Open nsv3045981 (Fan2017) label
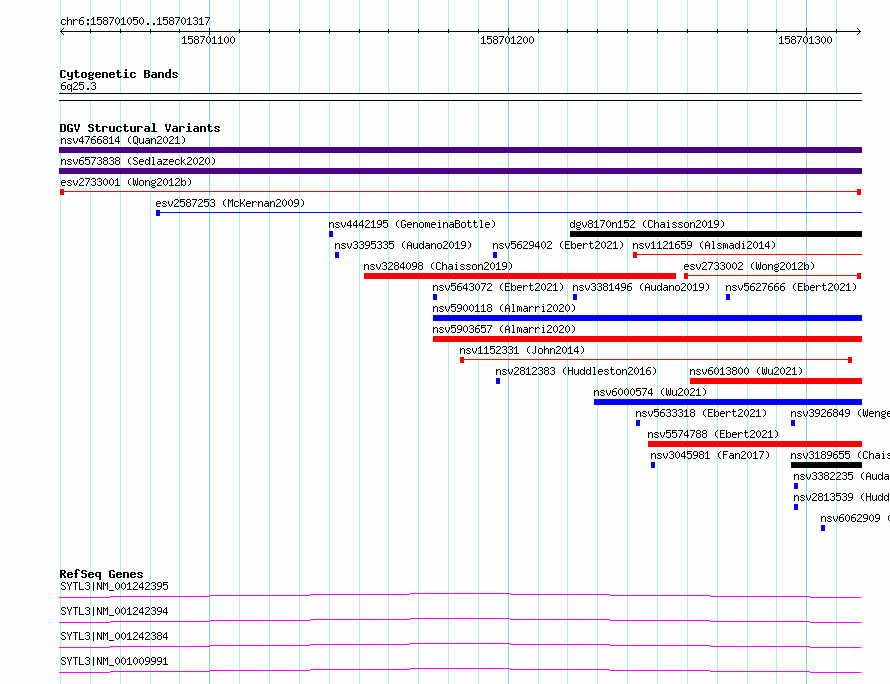890x684 pixels. pos(710,455)
